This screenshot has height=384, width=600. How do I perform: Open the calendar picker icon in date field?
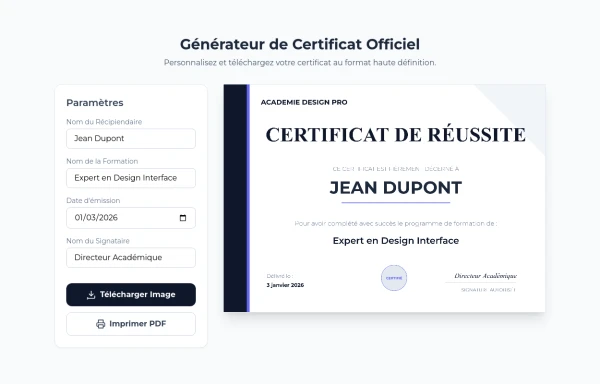click(183, 218)
